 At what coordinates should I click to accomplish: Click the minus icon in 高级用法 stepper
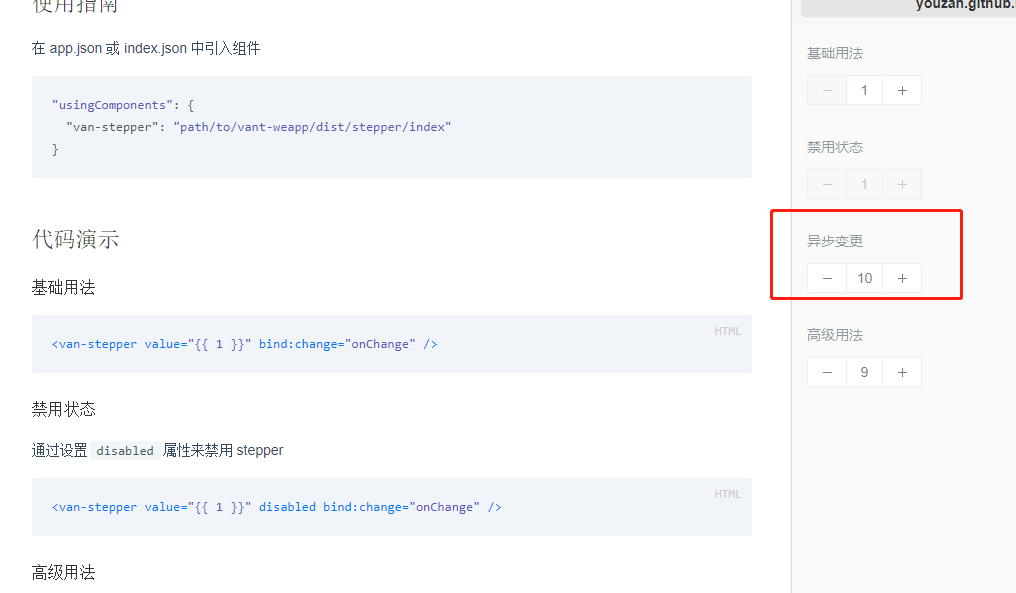[826, 371]
